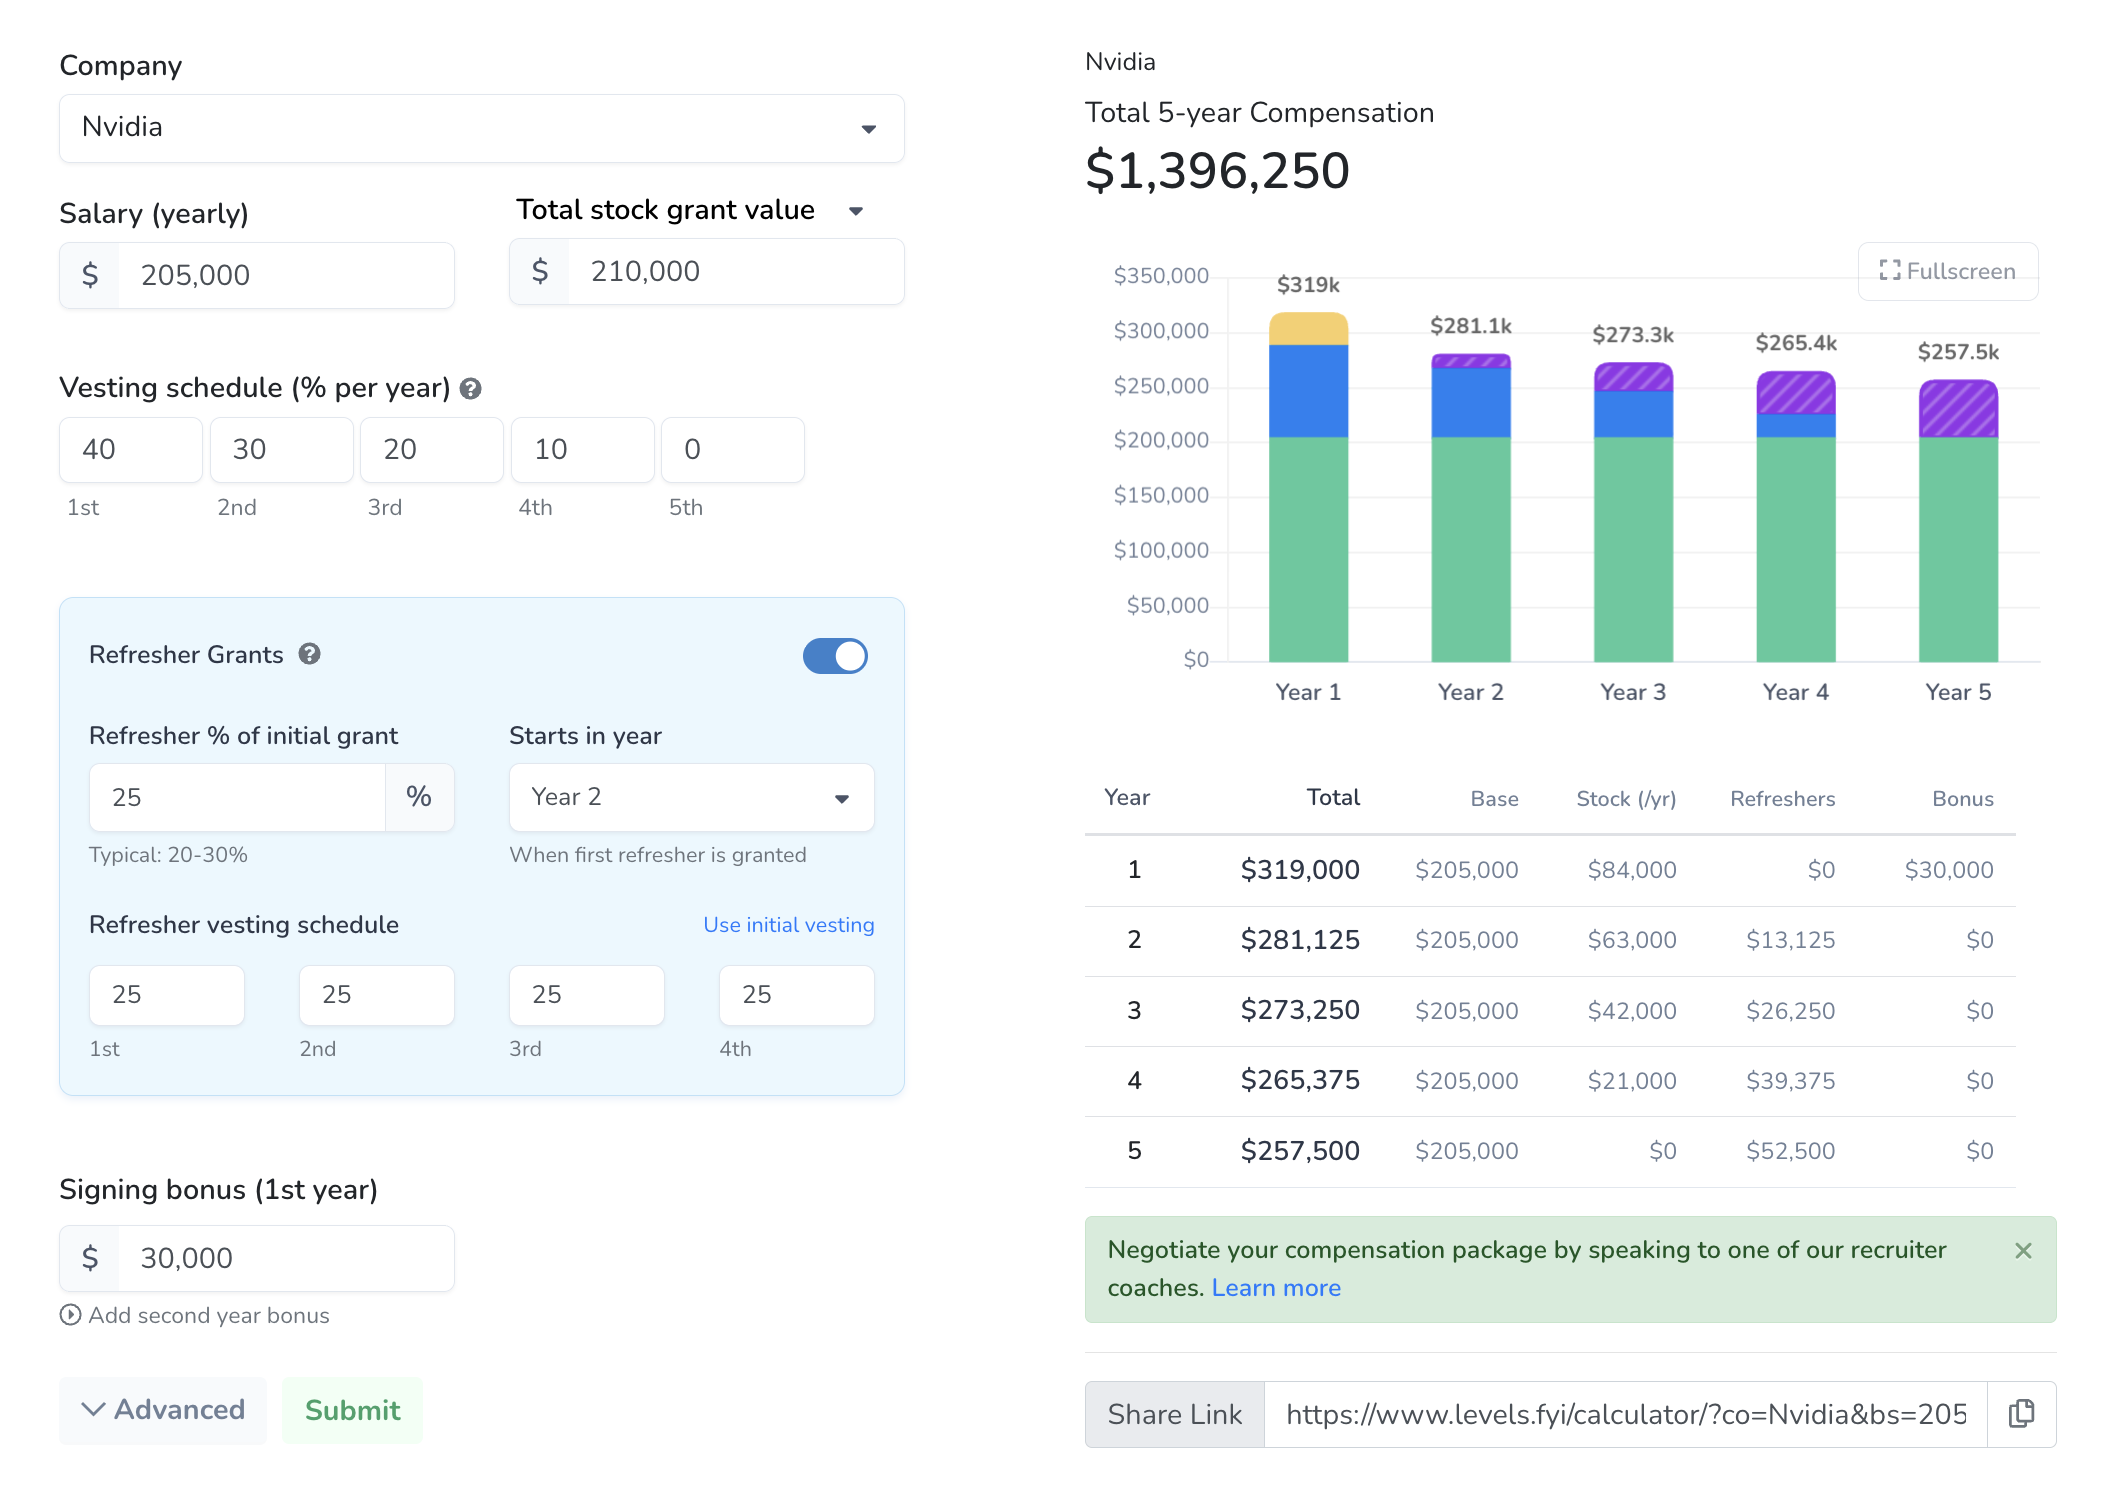Open the Learn more link
2102x1510 pixels.
tap(1275, 1288)
